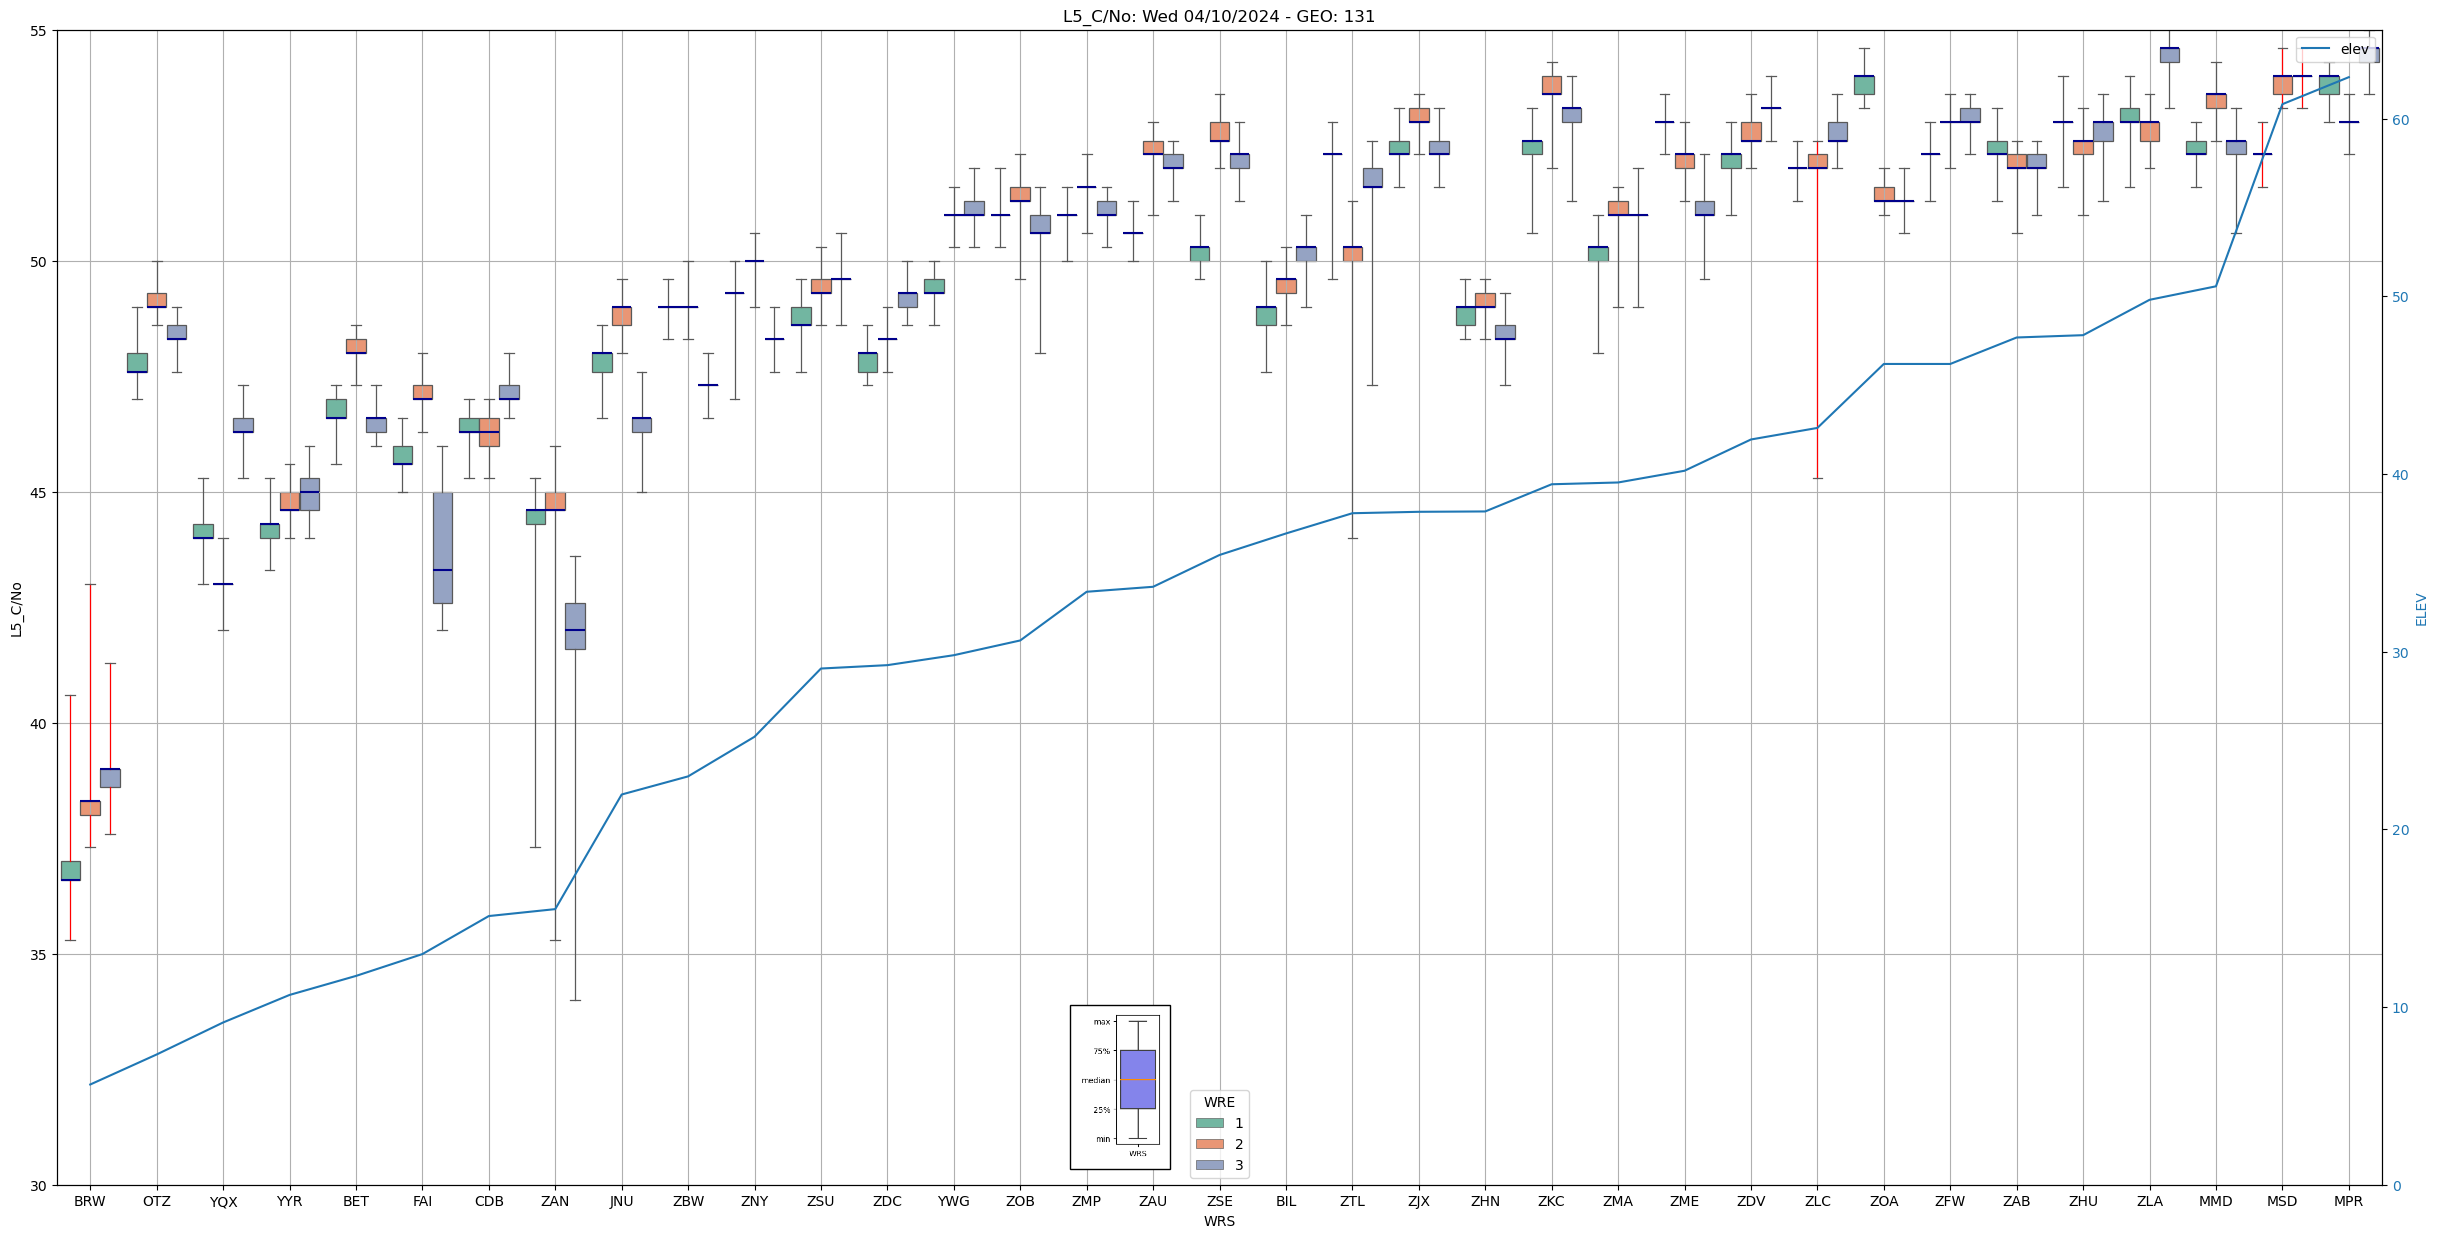This screenshot has width=2439, height=1238.
Task: Click the ZMA station label
Action: click(1618, 1202)
